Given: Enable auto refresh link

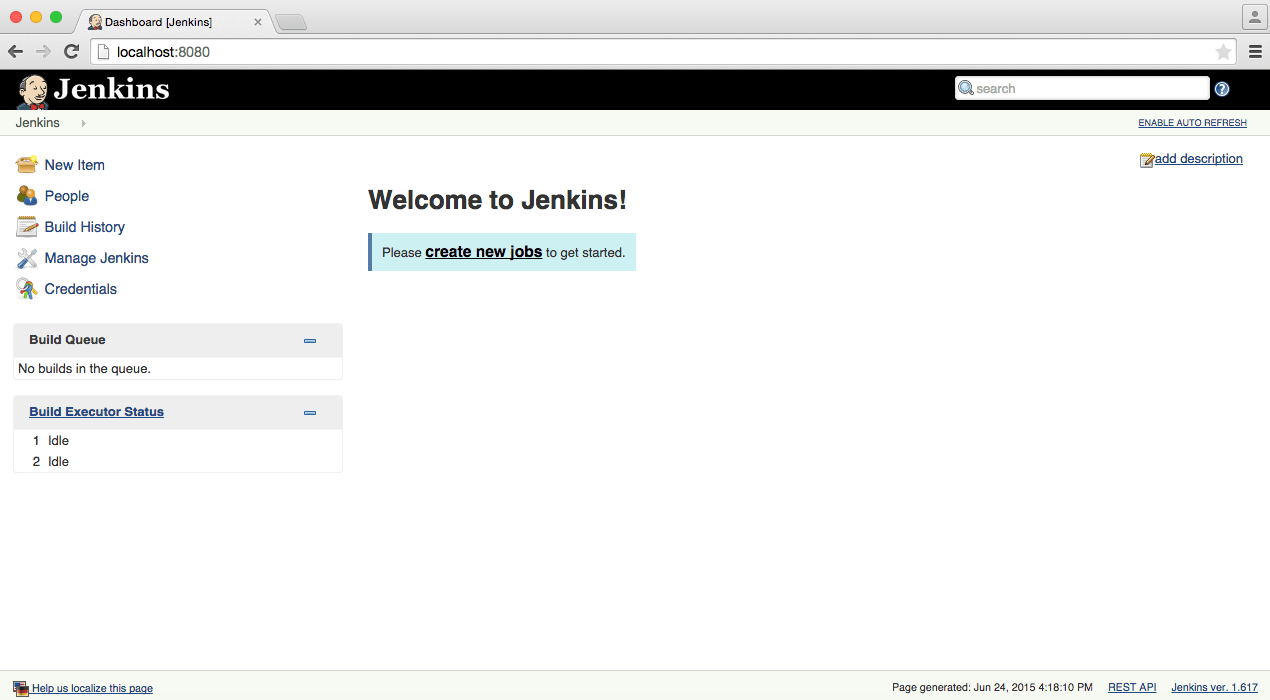Looking at the screenshot, I should pyautogui.click(x=1192, y=123).
